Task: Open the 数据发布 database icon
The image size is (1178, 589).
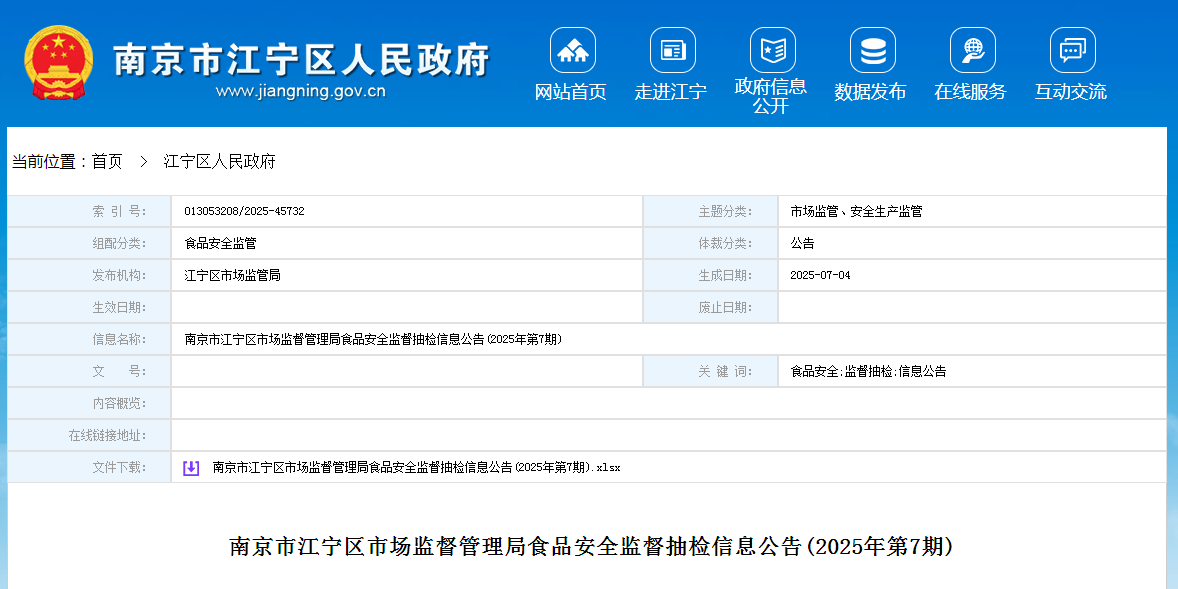Action: coord(872,50)
